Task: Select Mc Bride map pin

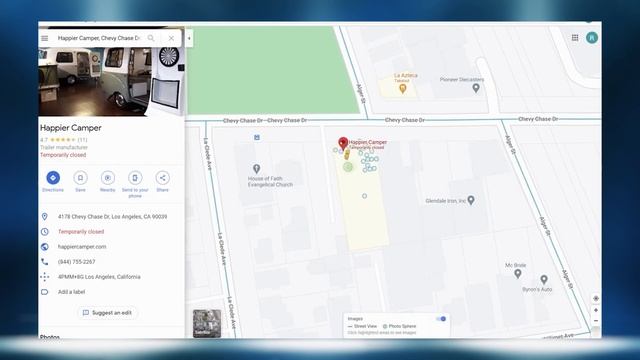Action: point(518,273)
